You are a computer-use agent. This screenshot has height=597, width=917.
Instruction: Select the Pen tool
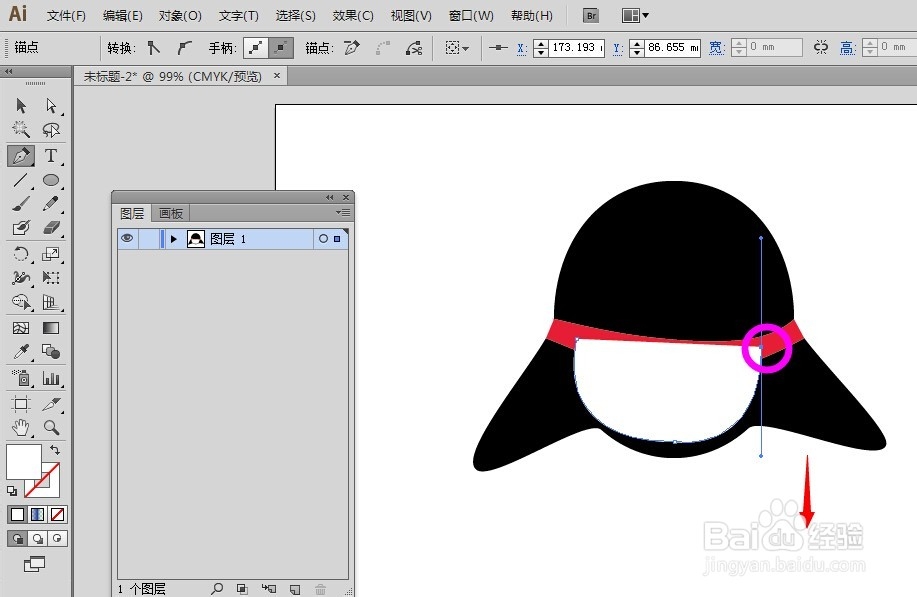21,156
